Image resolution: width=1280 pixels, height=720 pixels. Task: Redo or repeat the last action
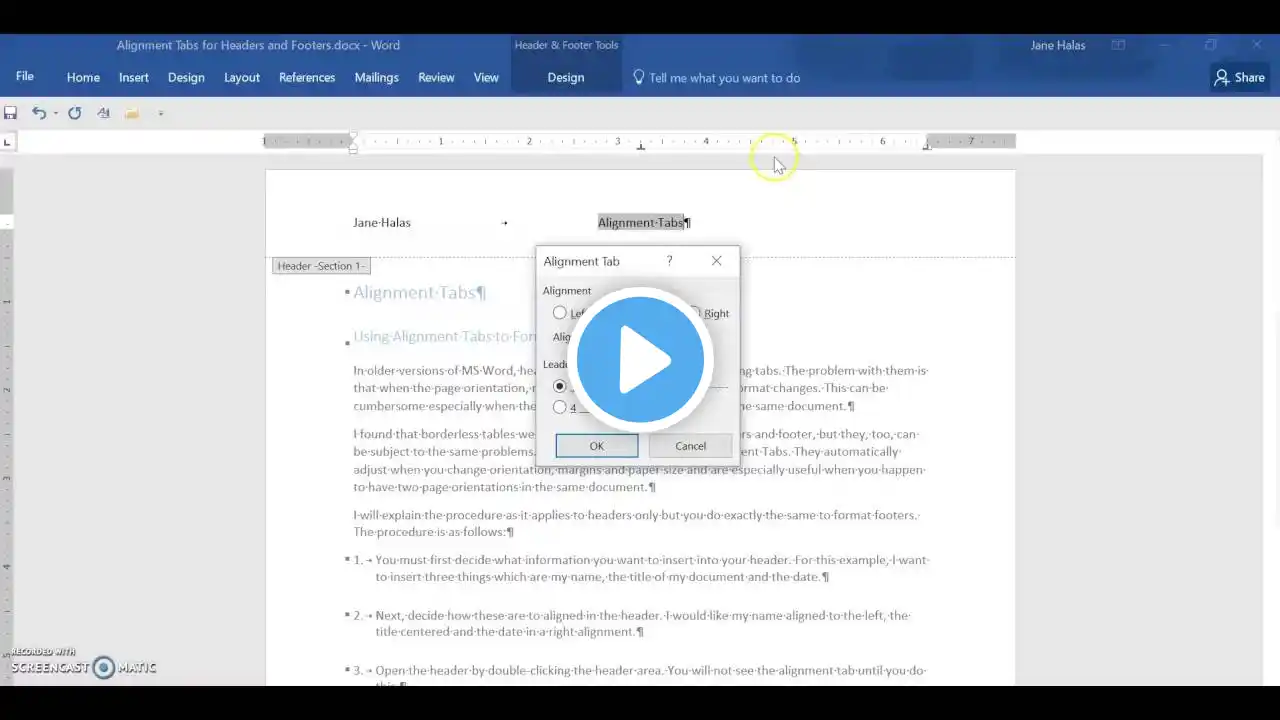[x=74, y=113]
